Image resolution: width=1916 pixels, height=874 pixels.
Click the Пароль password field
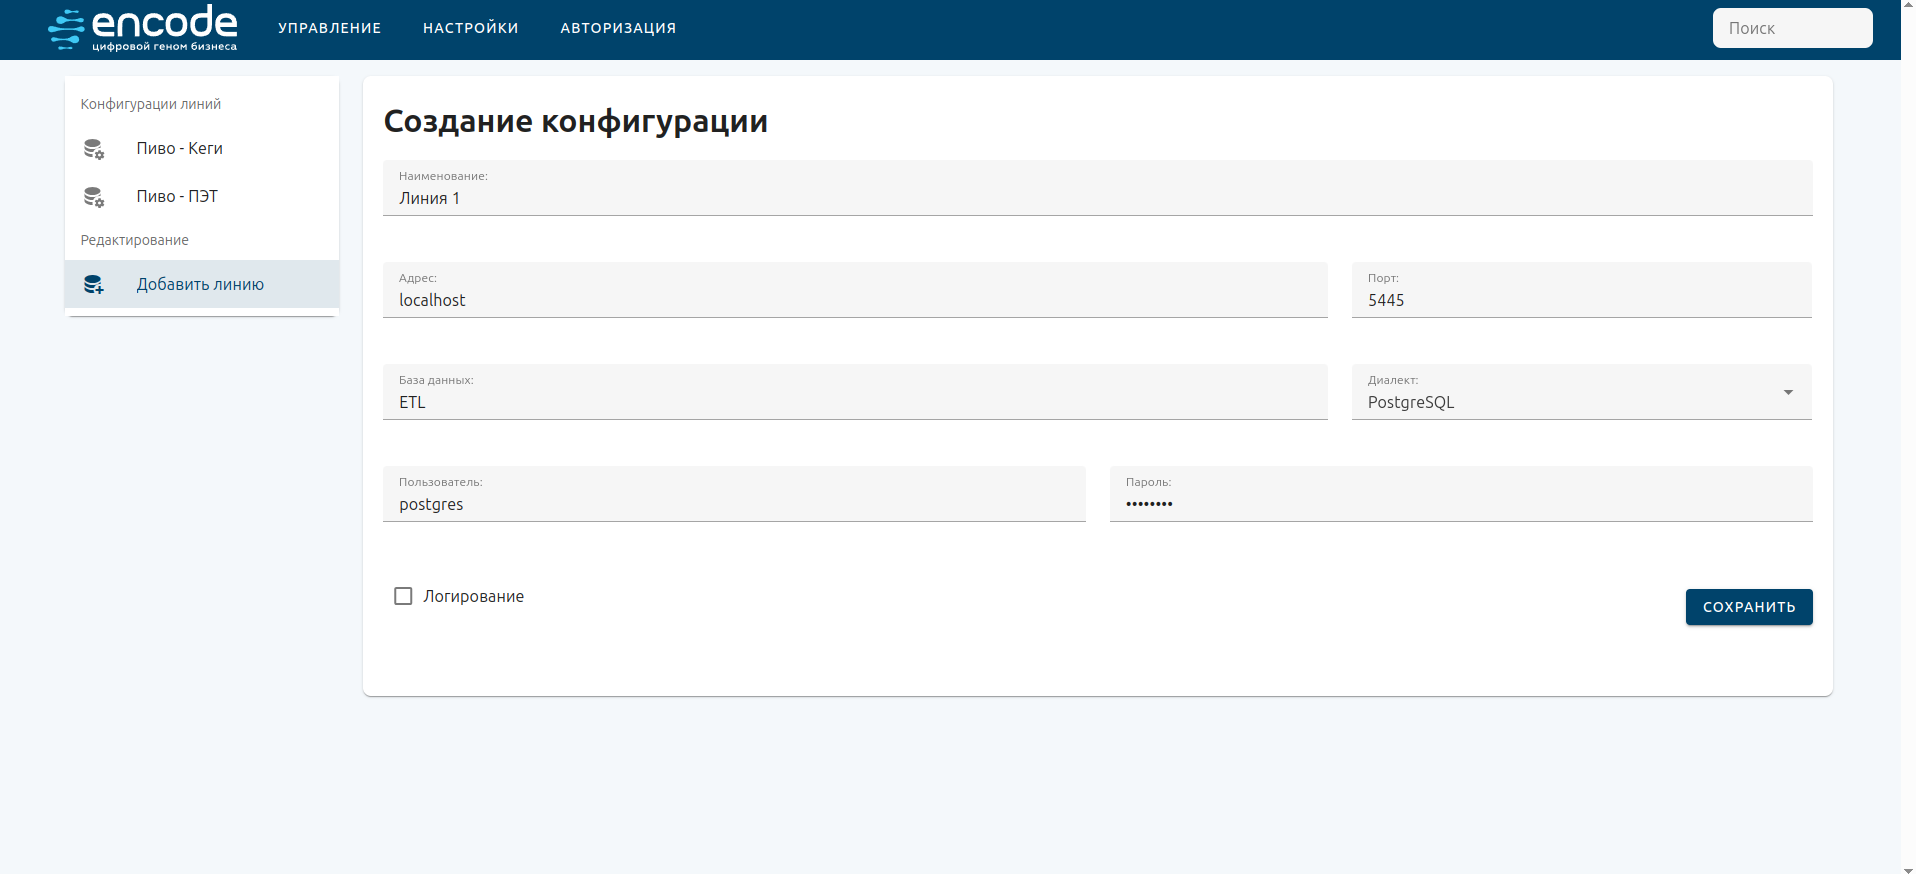(x=1460, y=503)
